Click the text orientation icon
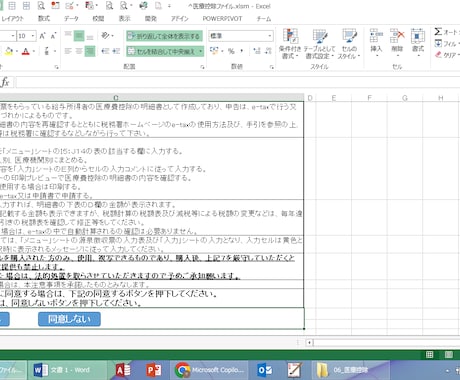The width and height of the screenshot is (460, 380). pos(105,36)
